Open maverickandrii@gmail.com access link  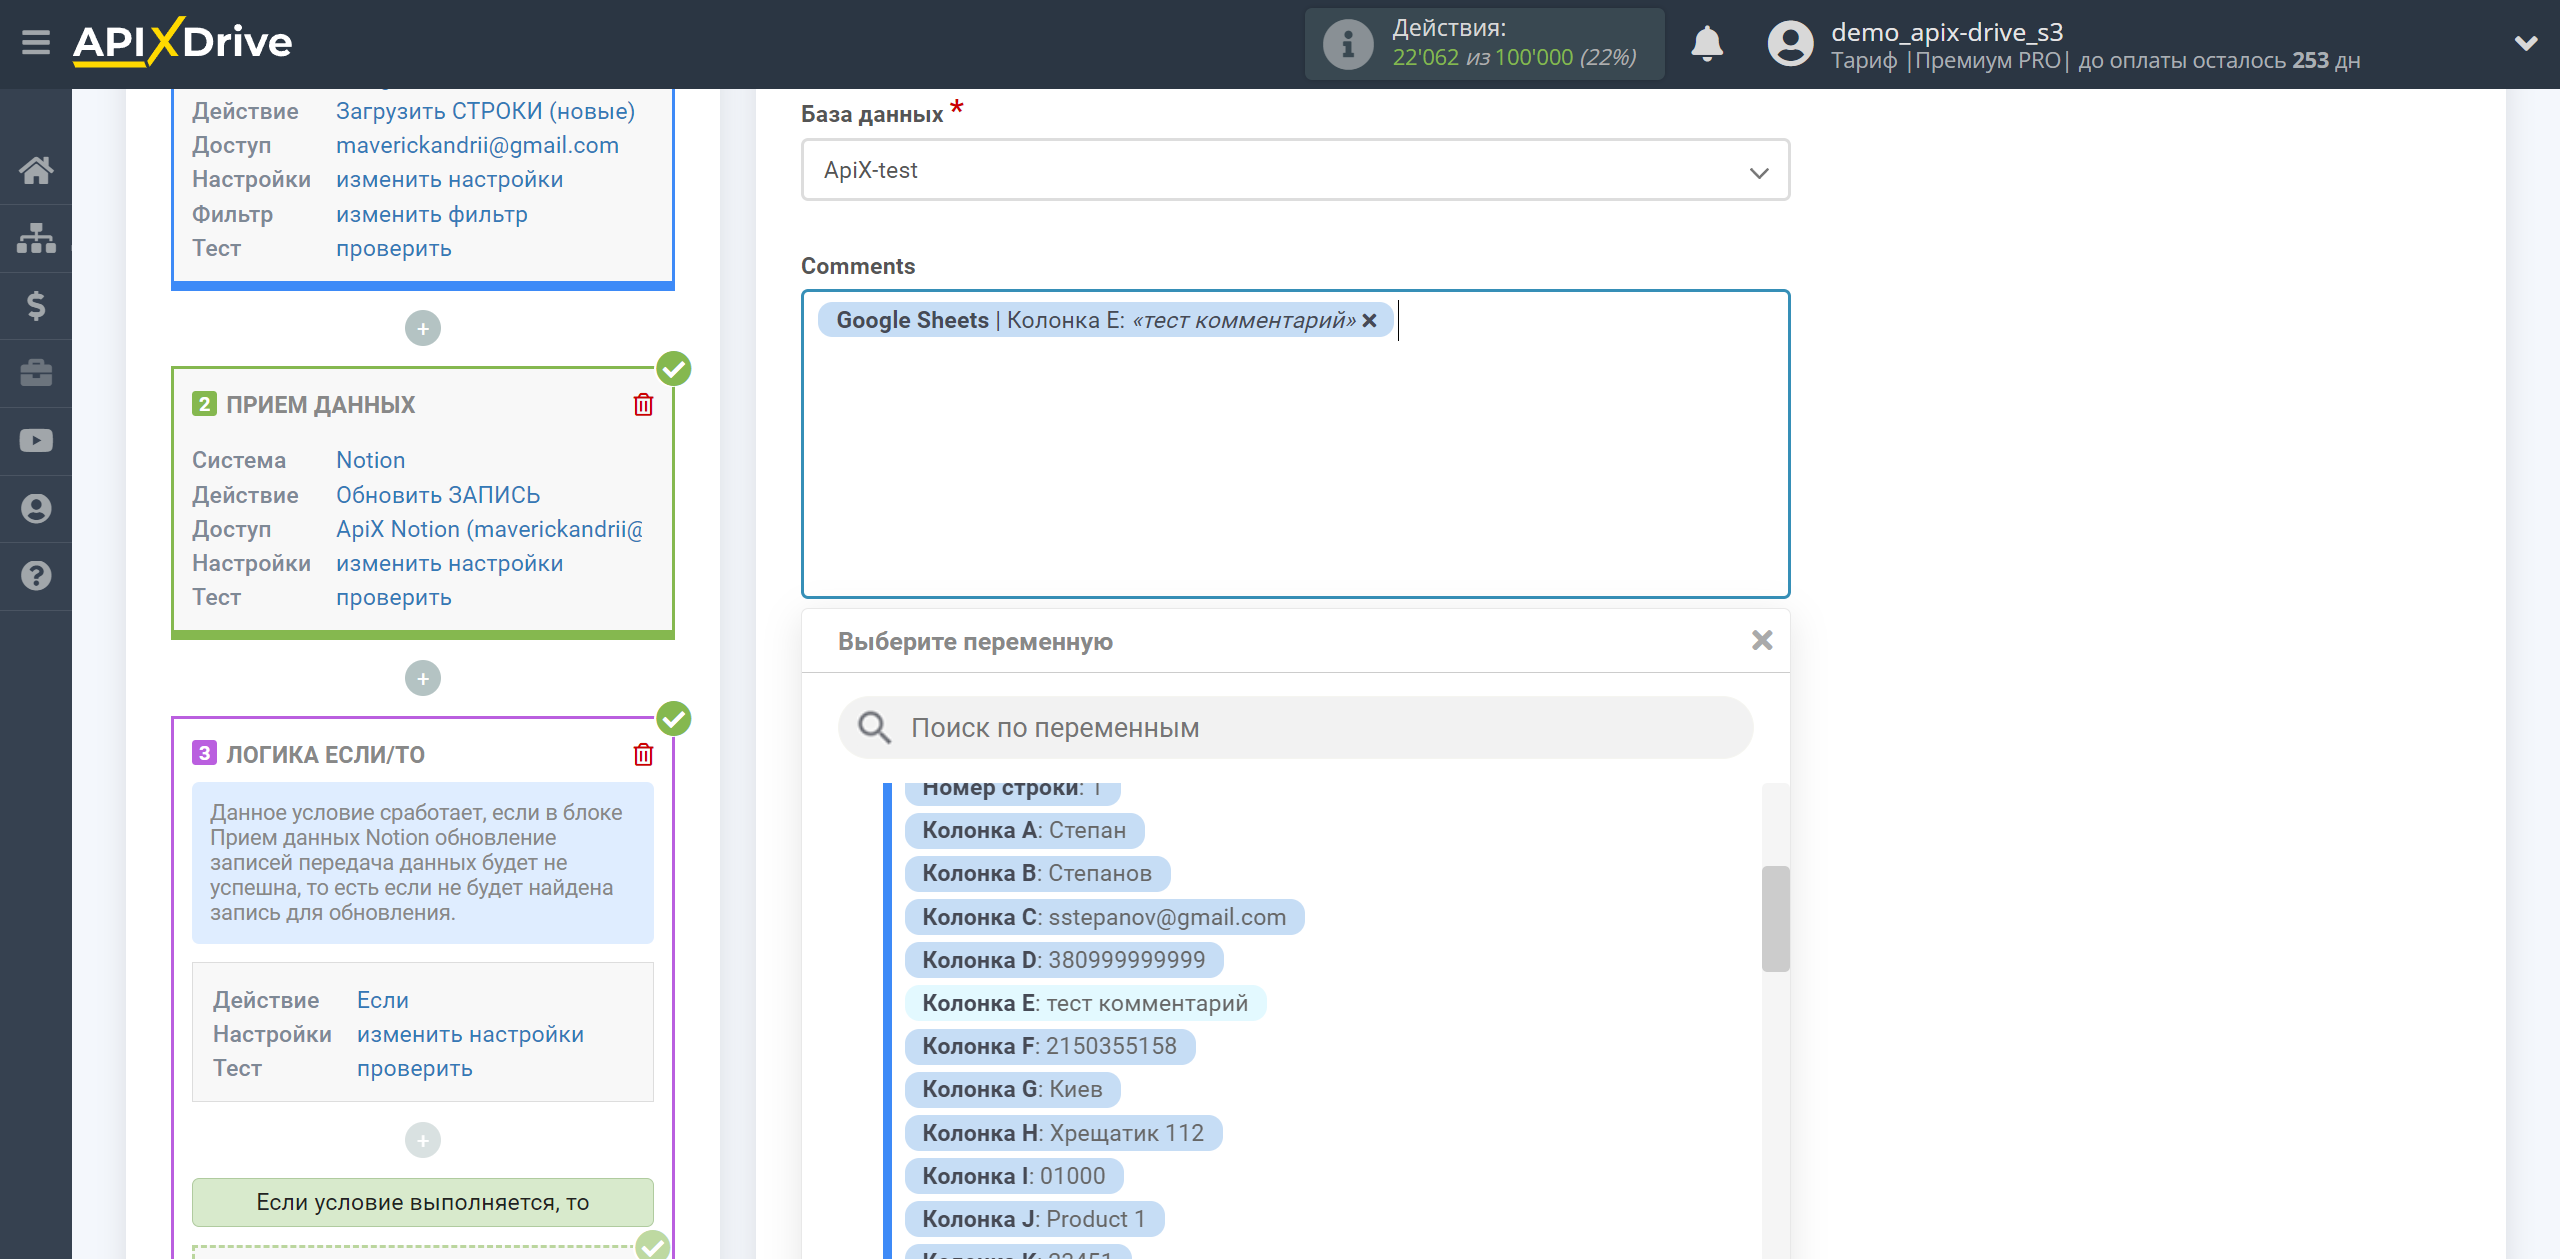(477, 145)
